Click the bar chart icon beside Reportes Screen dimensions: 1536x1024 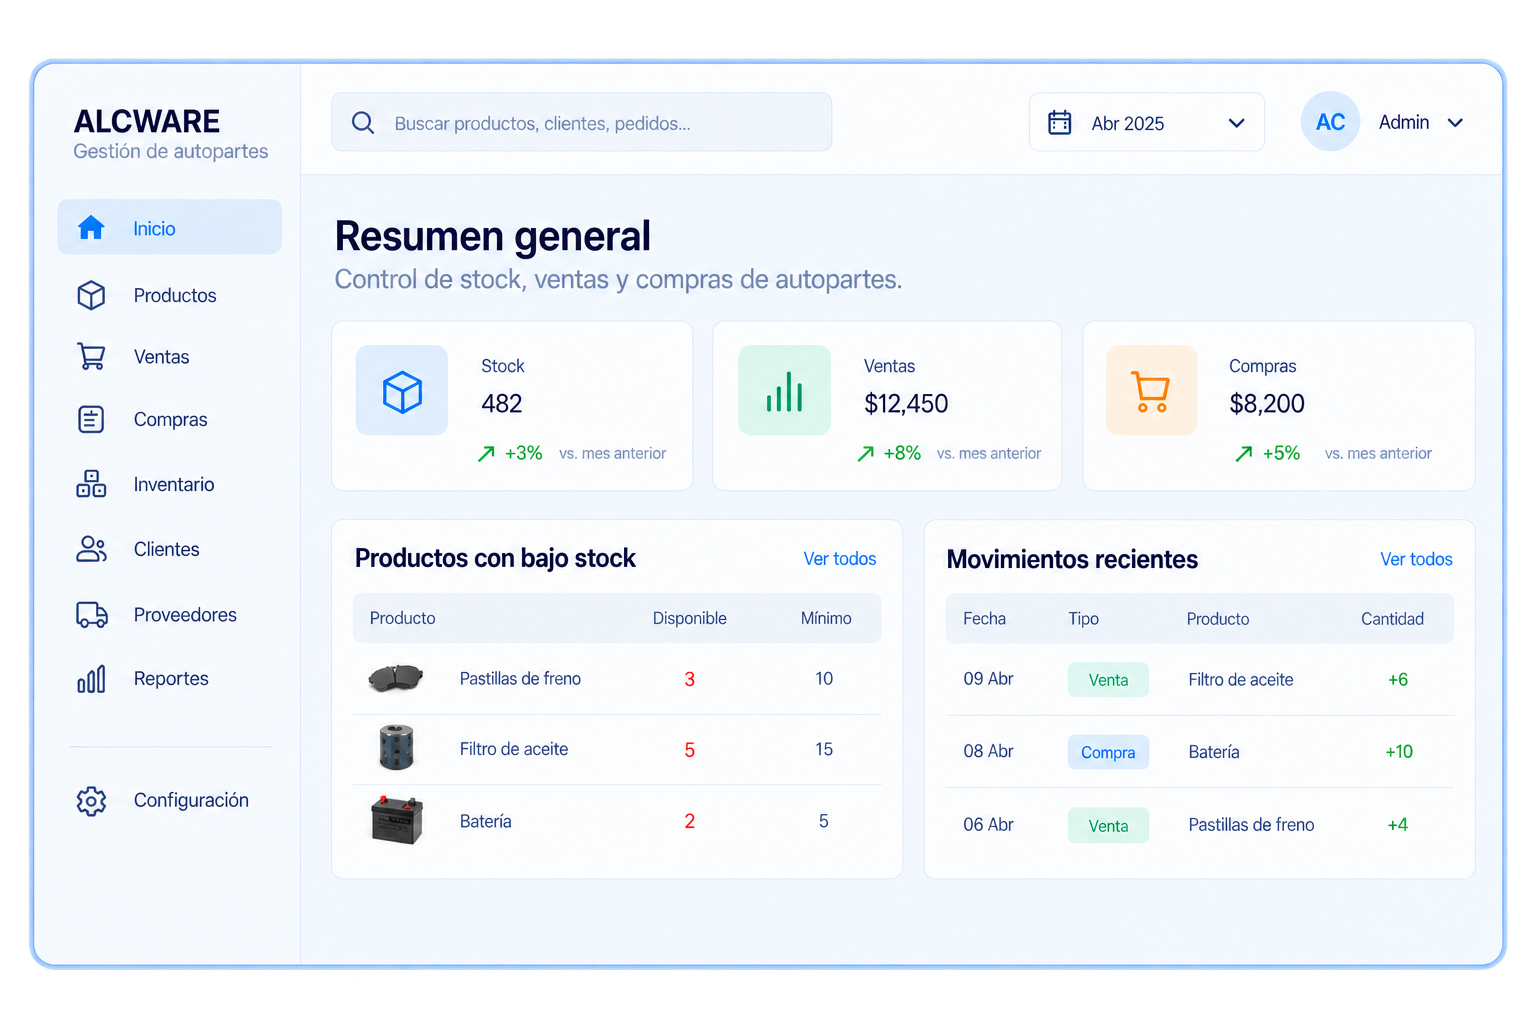tap(91, 679)
